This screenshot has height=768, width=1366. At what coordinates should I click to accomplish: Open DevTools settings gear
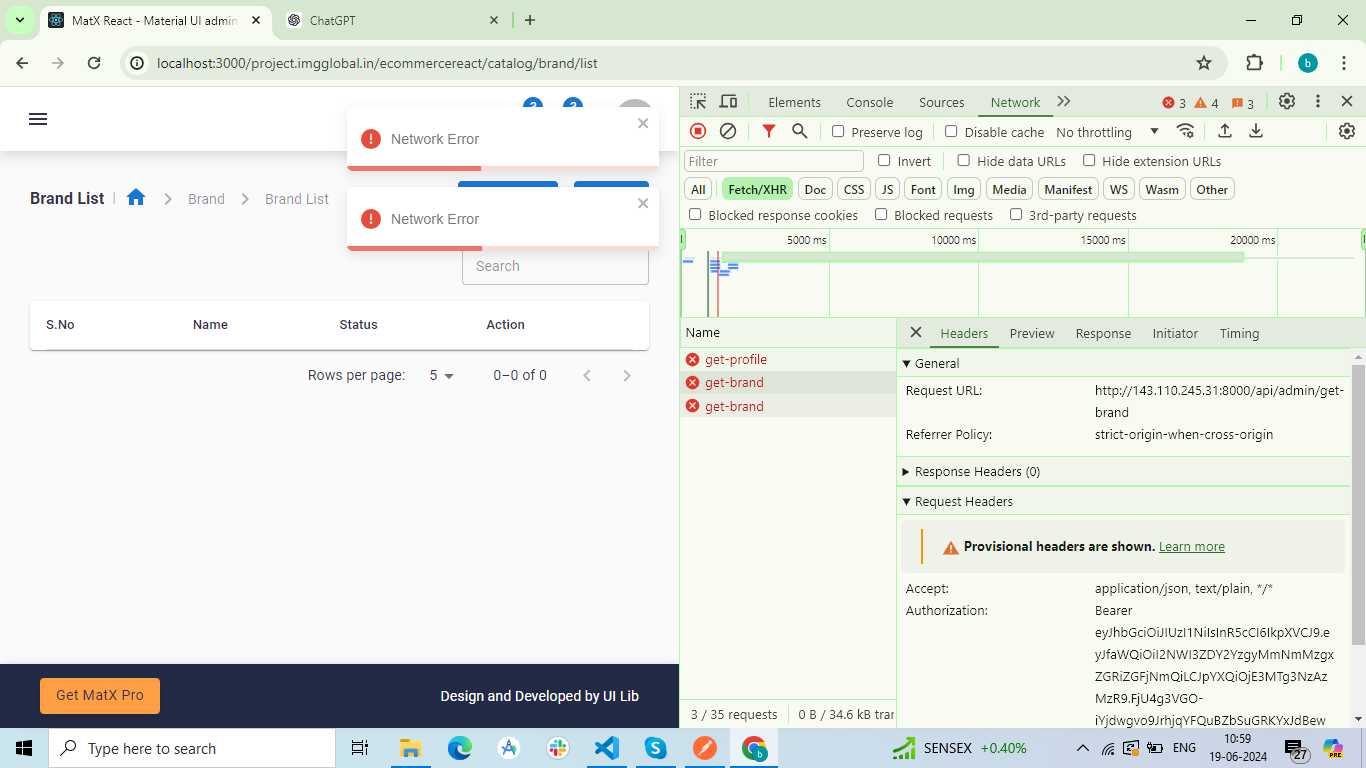1287,102
